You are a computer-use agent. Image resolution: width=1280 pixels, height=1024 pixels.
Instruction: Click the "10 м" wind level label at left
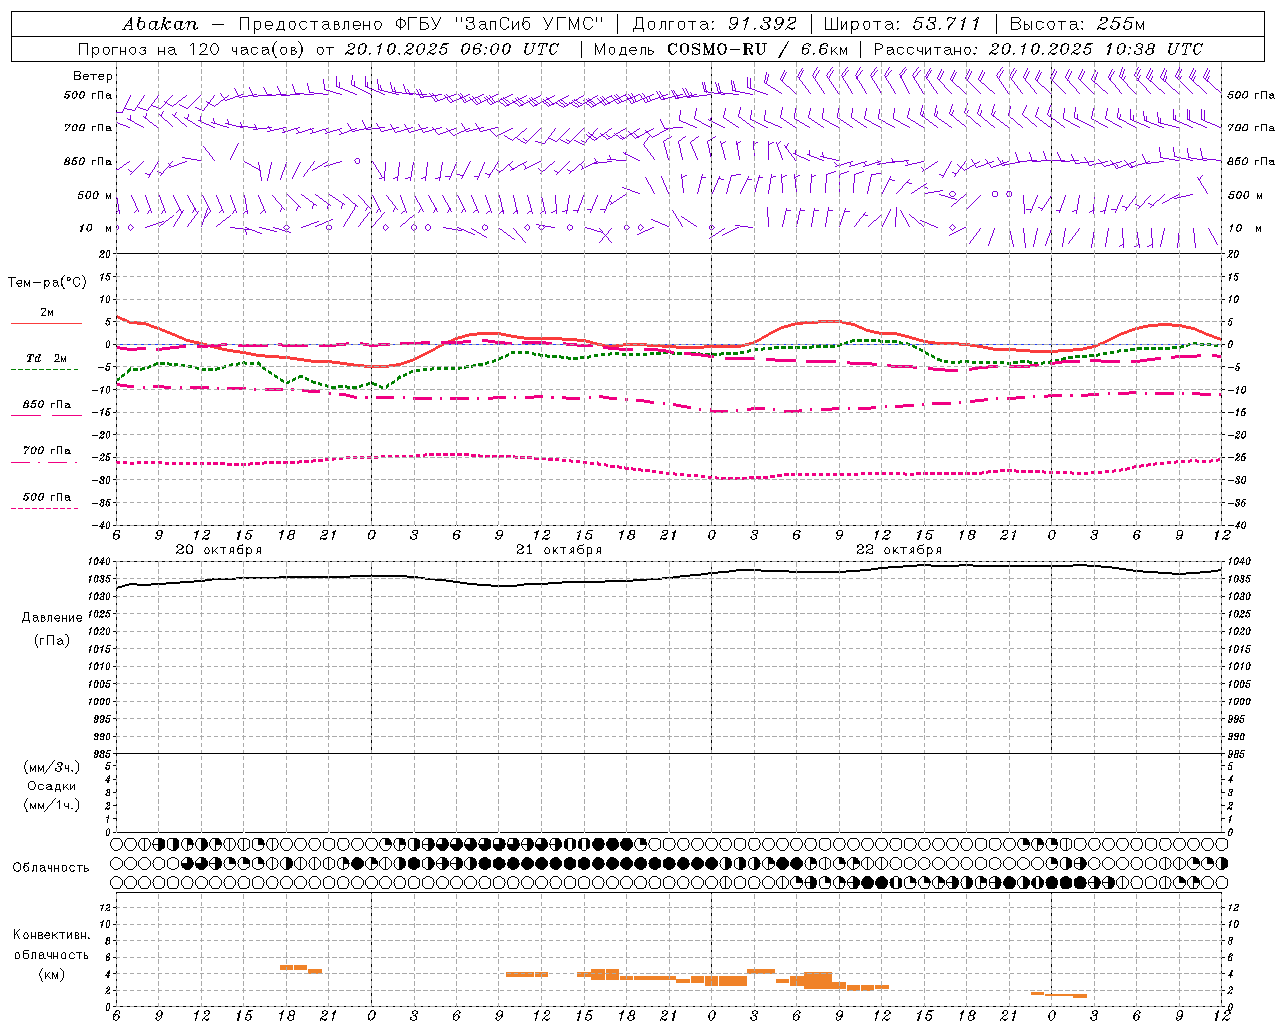[x=96, y=228]
